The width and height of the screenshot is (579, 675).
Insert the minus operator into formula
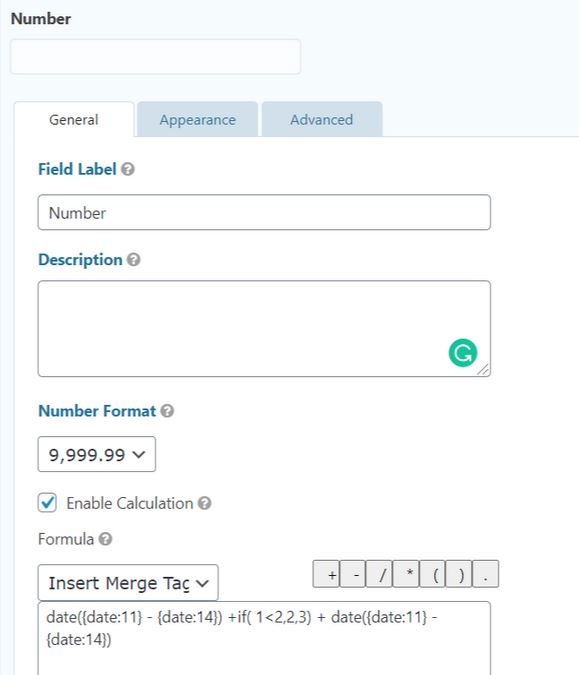[x=353, y=574]
